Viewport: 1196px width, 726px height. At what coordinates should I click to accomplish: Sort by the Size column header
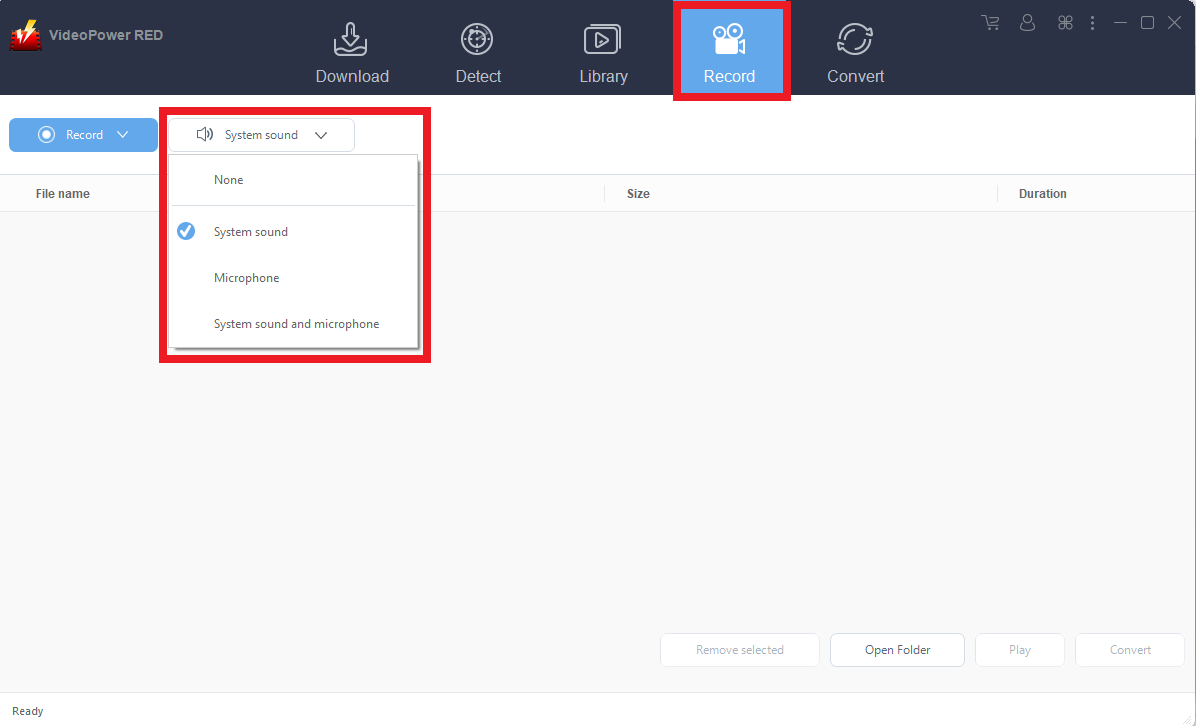tap(638, 194)
